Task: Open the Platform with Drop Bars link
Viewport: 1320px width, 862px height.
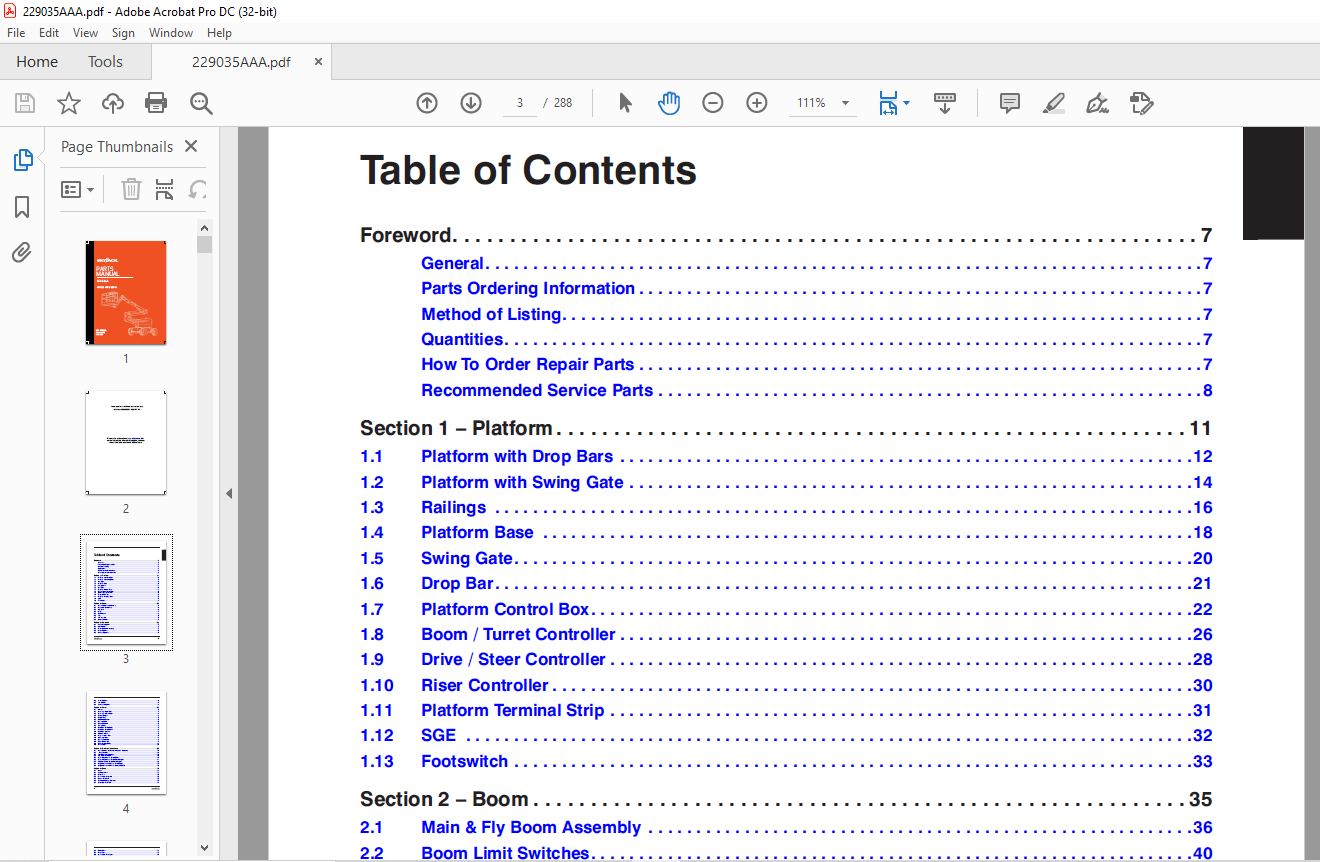Action: coord(517,457)
